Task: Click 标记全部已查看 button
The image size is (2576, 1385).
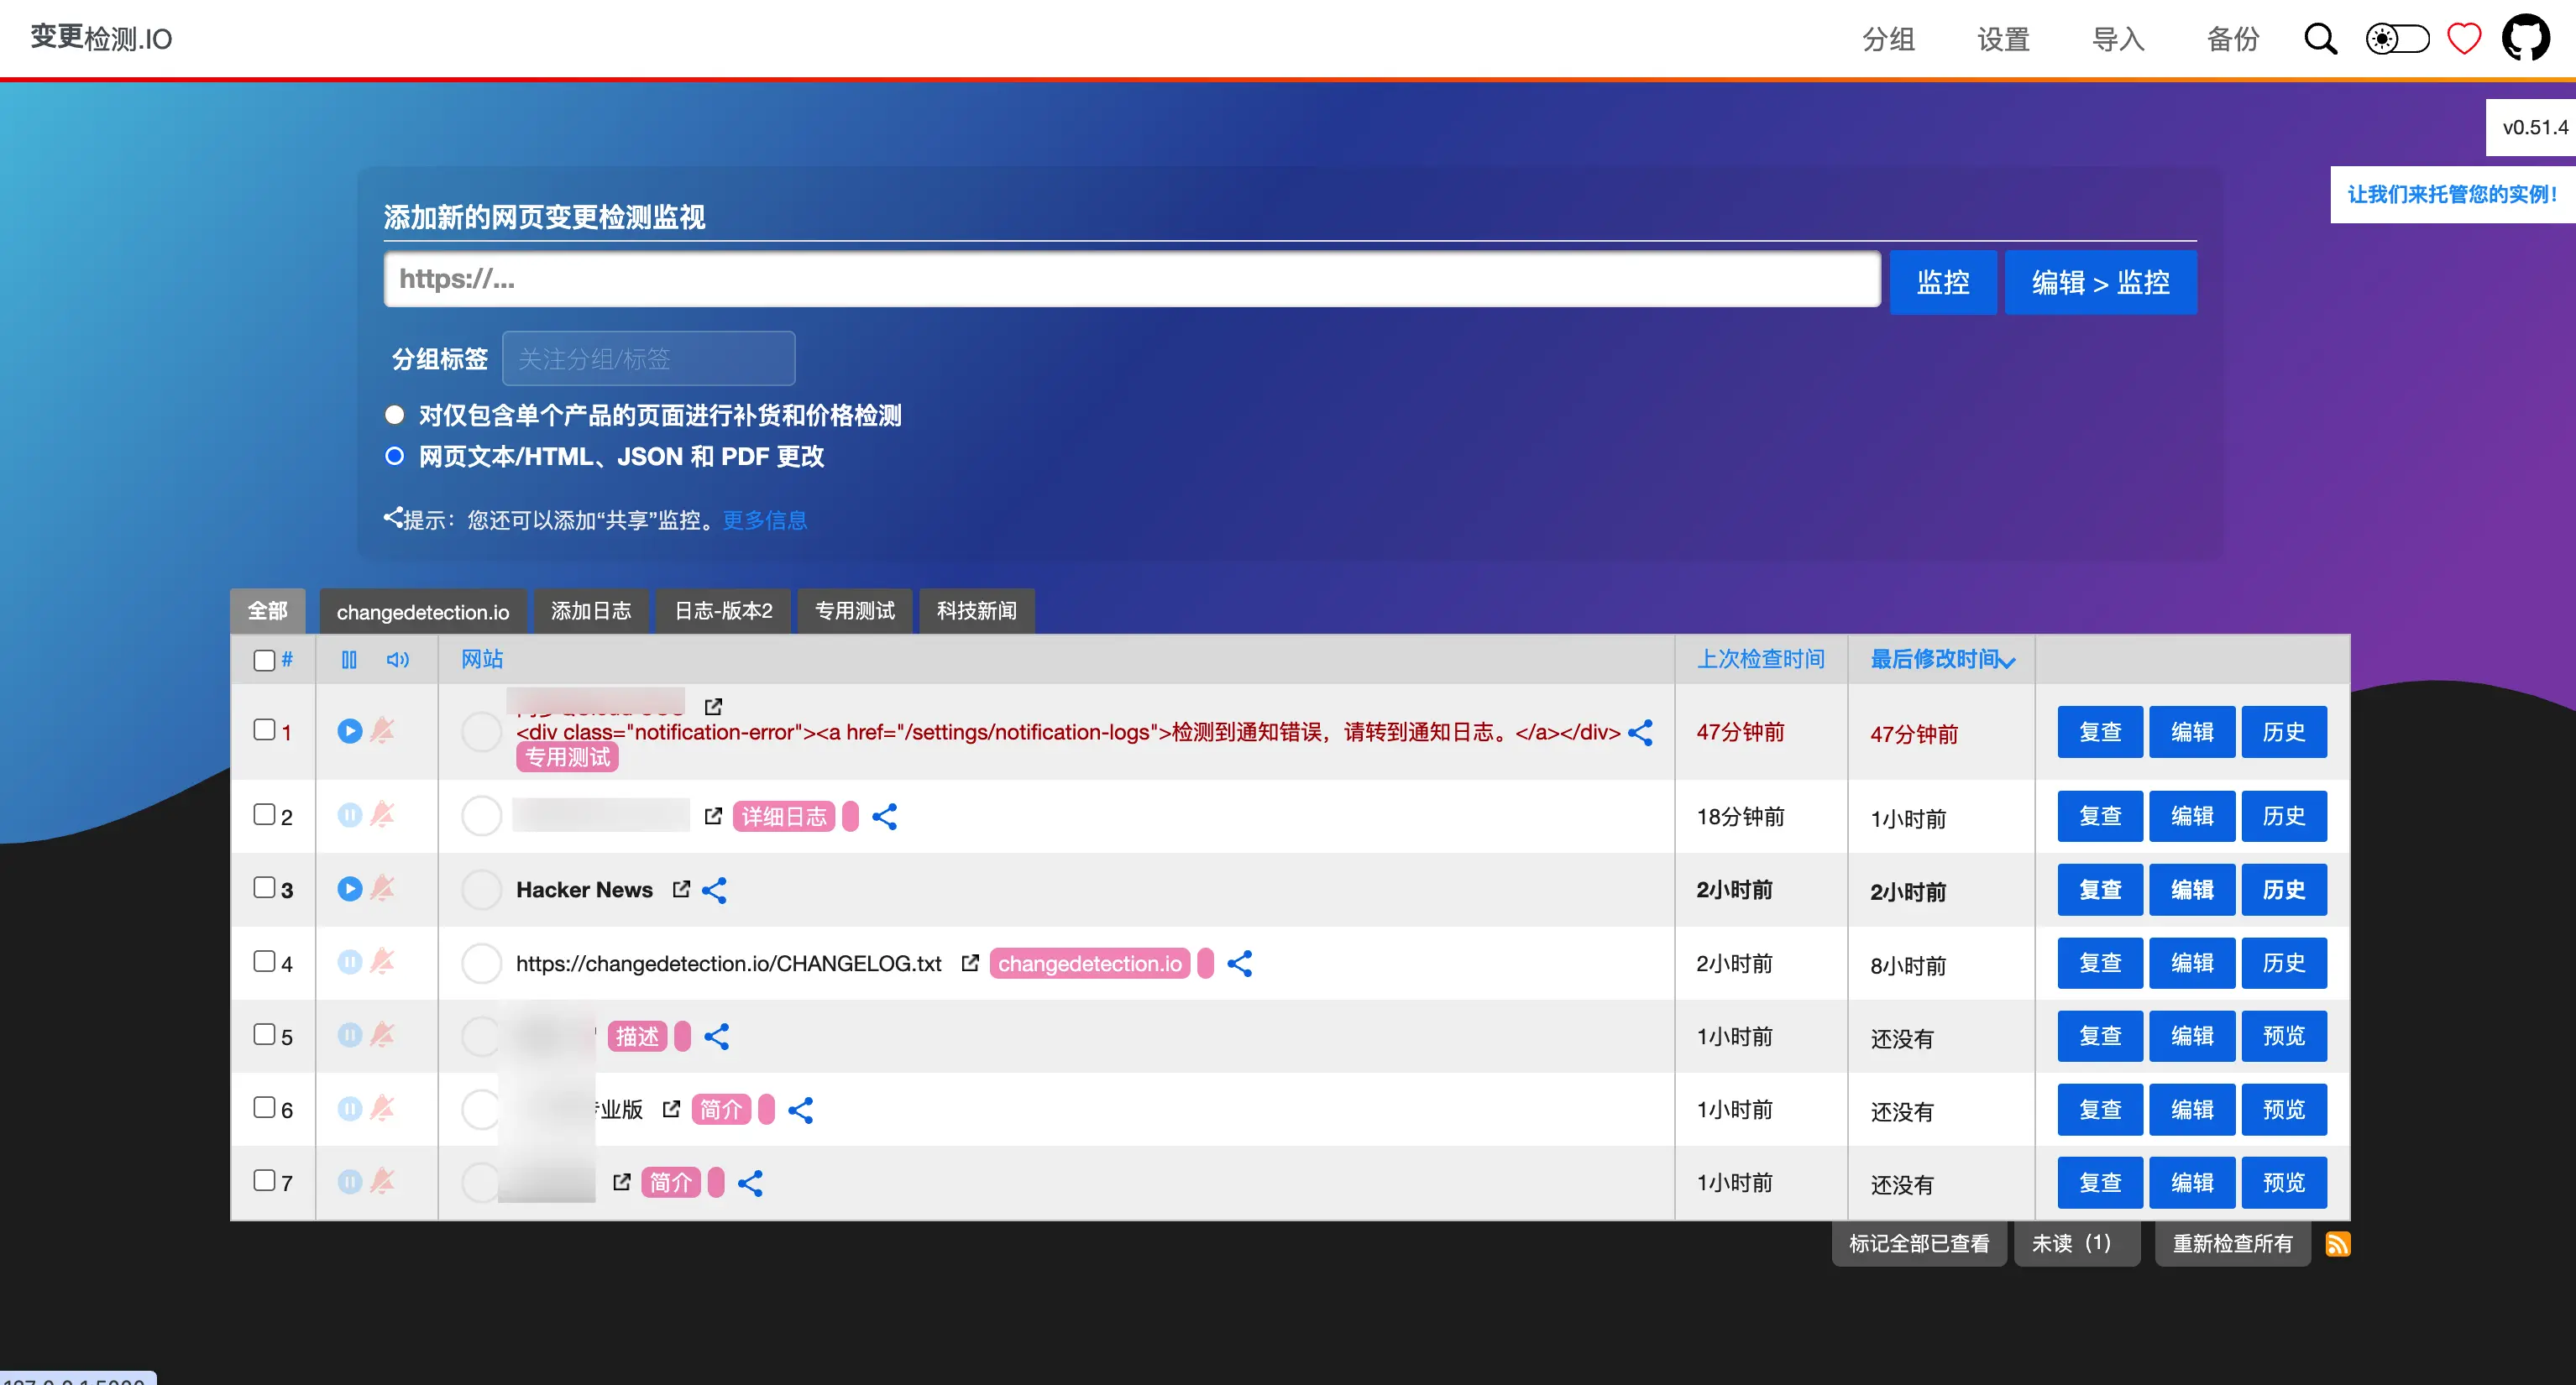Action: (1919, 1243)
